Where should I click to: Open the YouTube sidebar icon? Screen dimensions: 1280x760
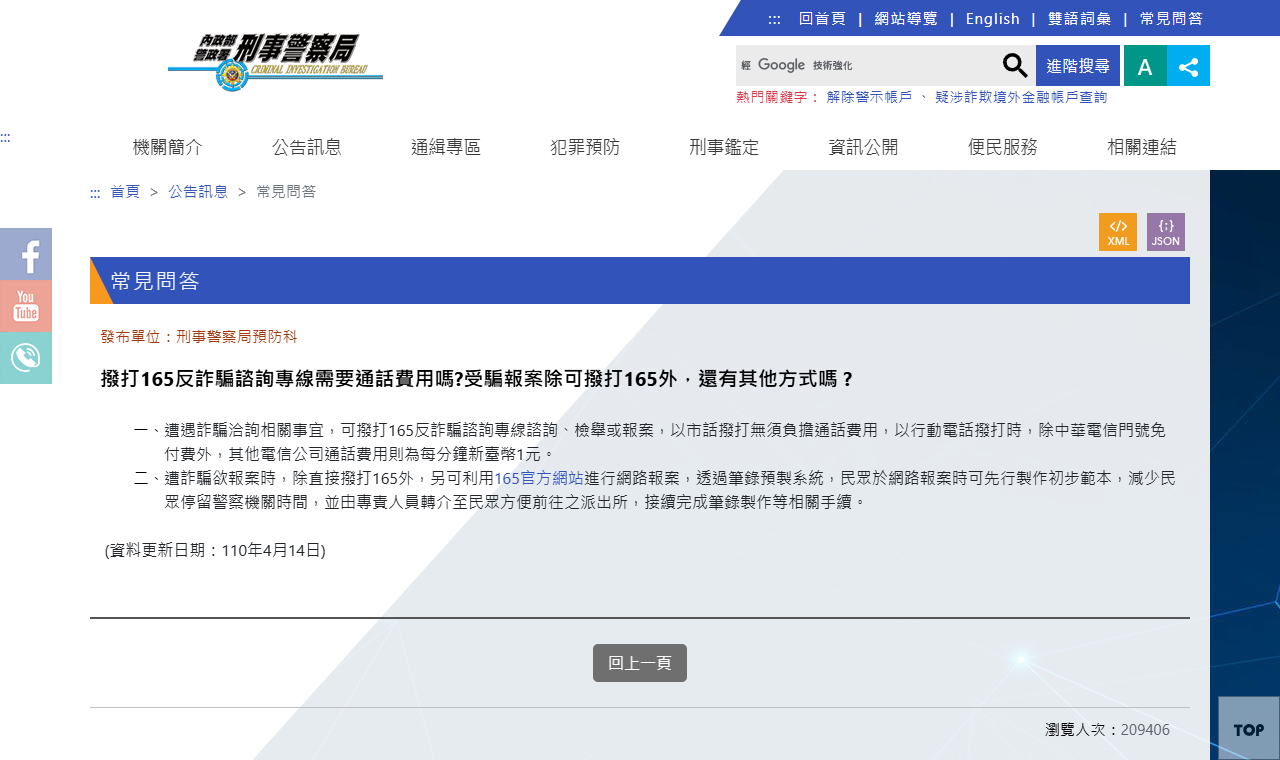26,306
